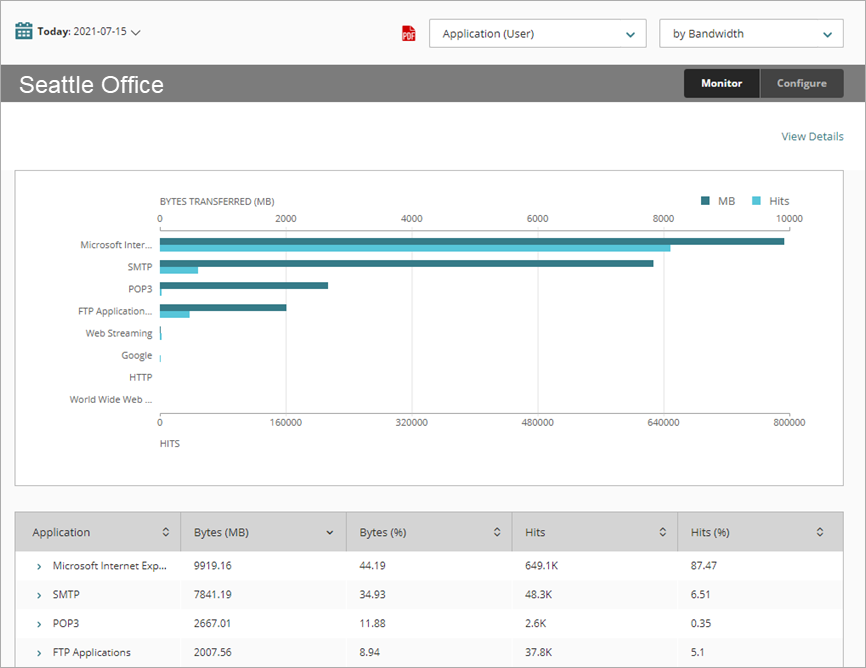Switch to the Monitor tab
The image size is (866, 668).
[x=722, y=83]
